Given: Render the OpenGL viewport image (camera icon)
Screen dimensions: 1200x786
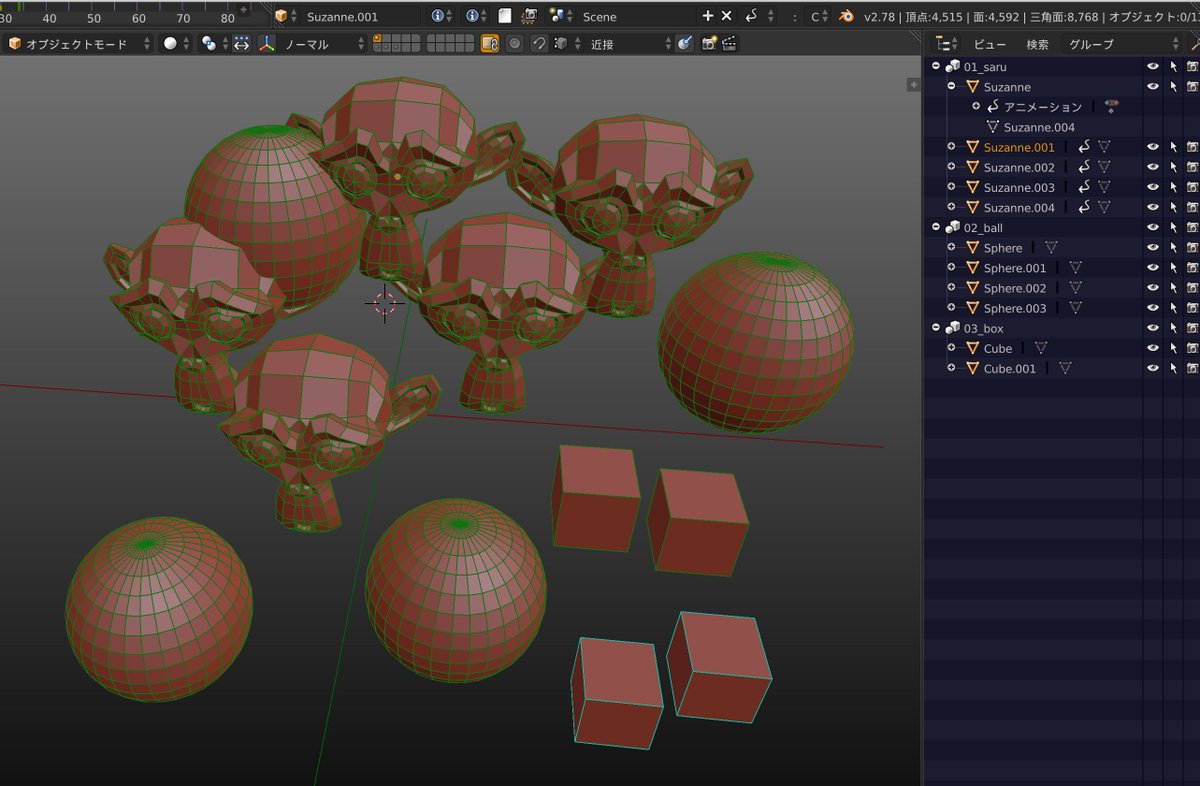Looking at the screenshot, I should click(709, 44).
